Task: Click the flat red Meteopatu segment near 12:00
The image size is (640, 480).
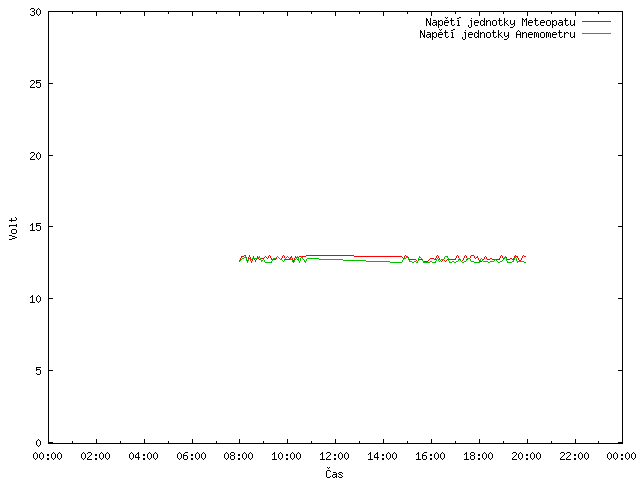Action: 335,256
